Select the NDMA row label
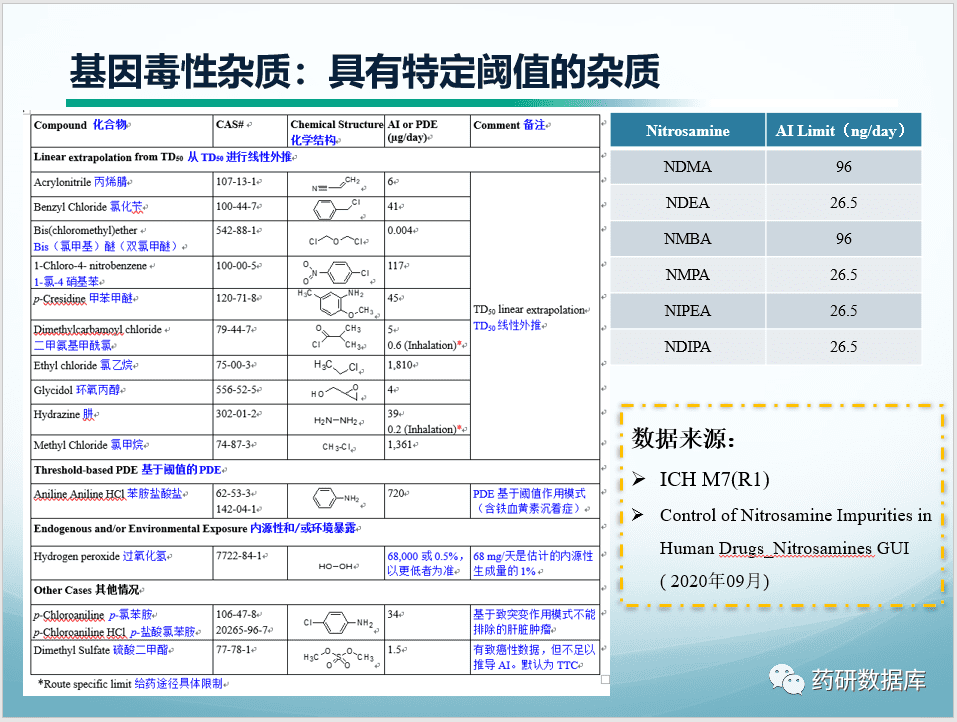957x722 pixels. (x=688, y=167)
